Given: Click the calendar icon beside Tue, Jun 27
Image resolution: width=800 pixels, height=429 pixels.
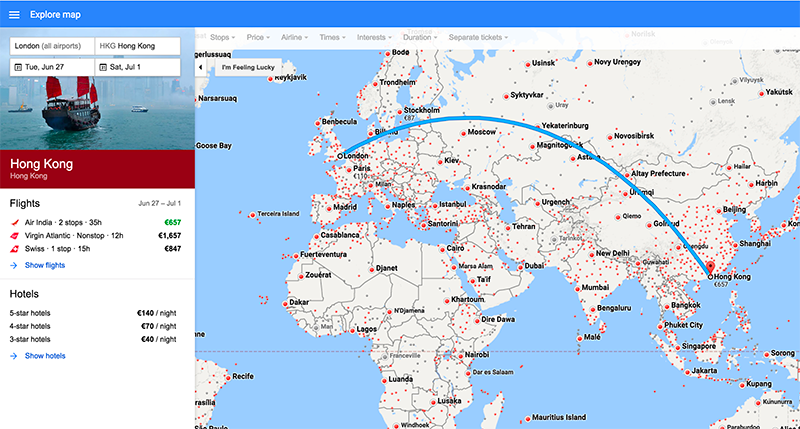Looking at the screenshot, I should point(18,67).
